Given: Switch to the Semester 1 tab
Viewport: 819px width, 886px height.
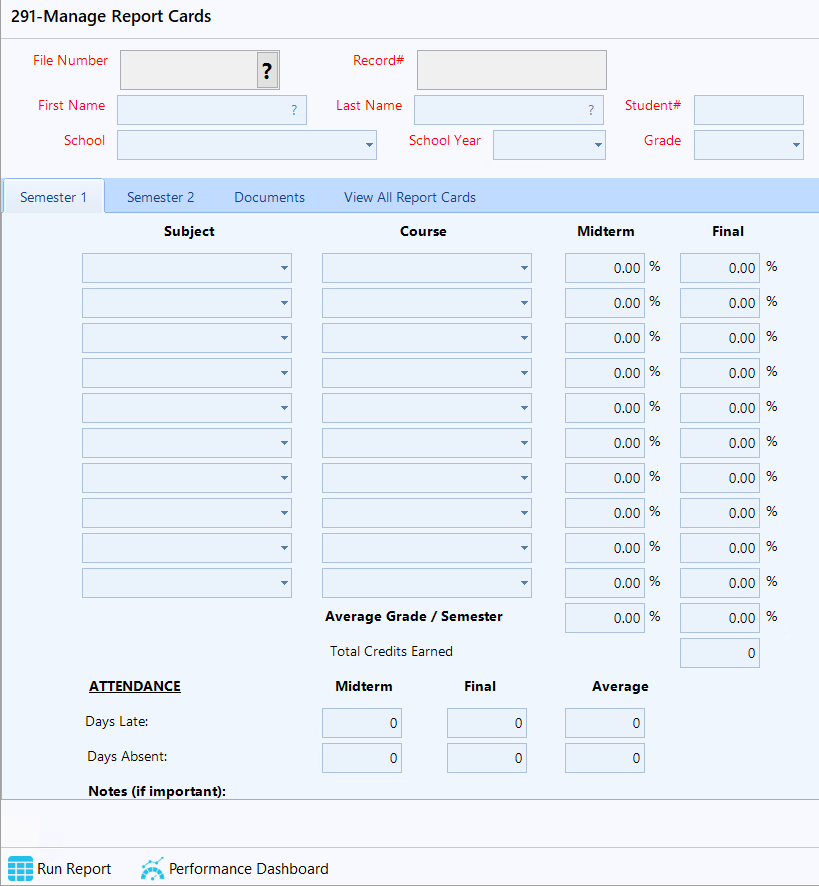Looking at the screenshot, I should (x=53, y=197).
